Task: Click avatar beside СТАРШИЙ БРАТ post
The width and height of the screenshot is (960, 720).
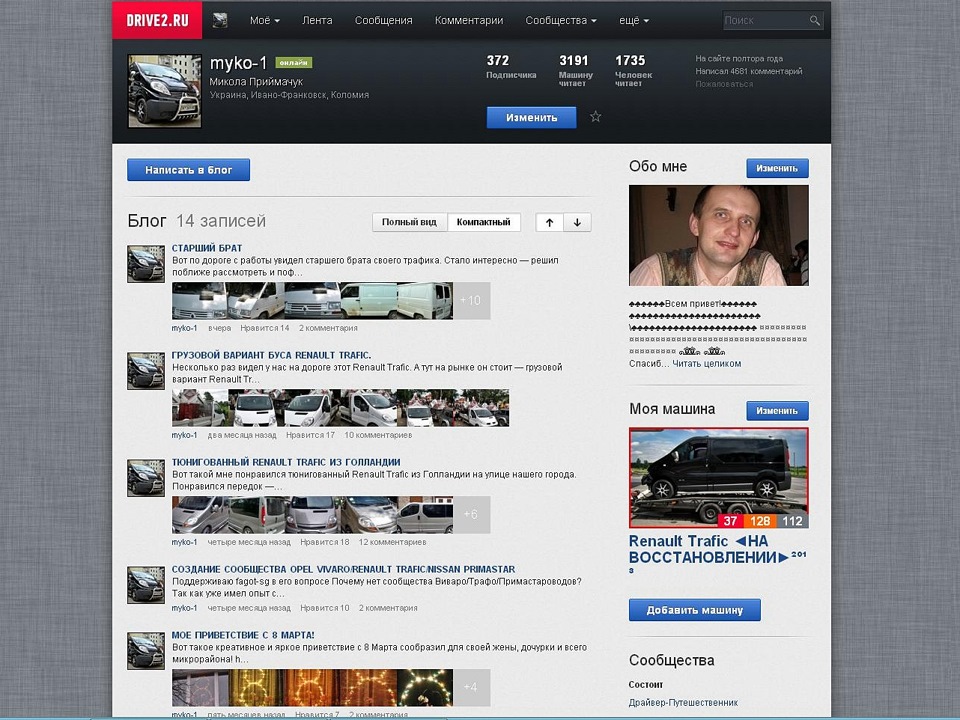Action: point(146,264)
